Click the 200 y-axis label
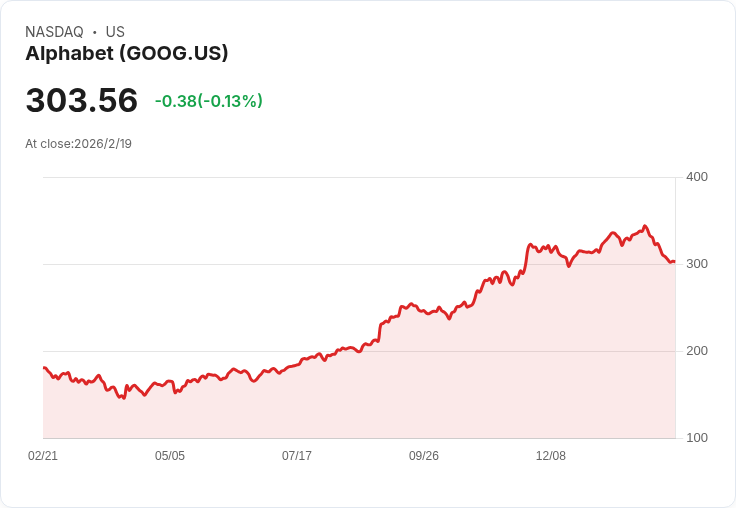This screenshot has height=508, width=736. 696,351
